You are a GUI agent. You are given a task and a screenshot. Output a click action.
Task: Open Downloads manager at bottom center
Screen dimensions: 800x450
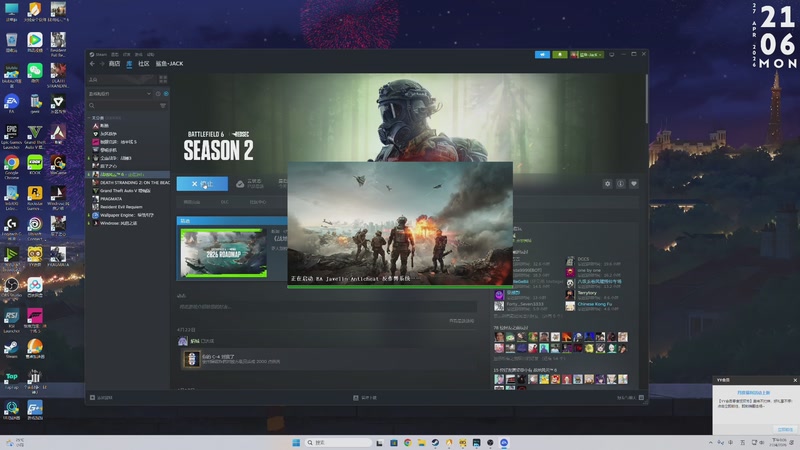tap(365, 397)
